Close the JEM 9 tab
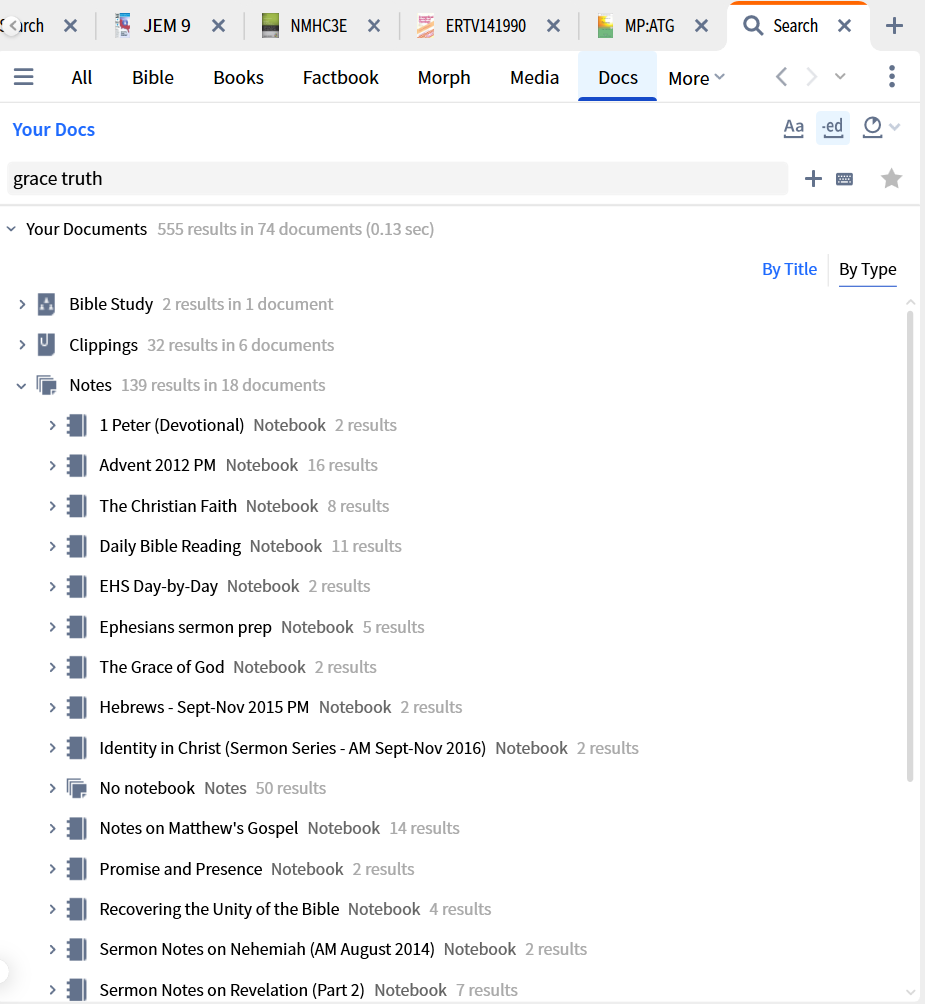The image size is (925, 1004). (x=218, y=26)
